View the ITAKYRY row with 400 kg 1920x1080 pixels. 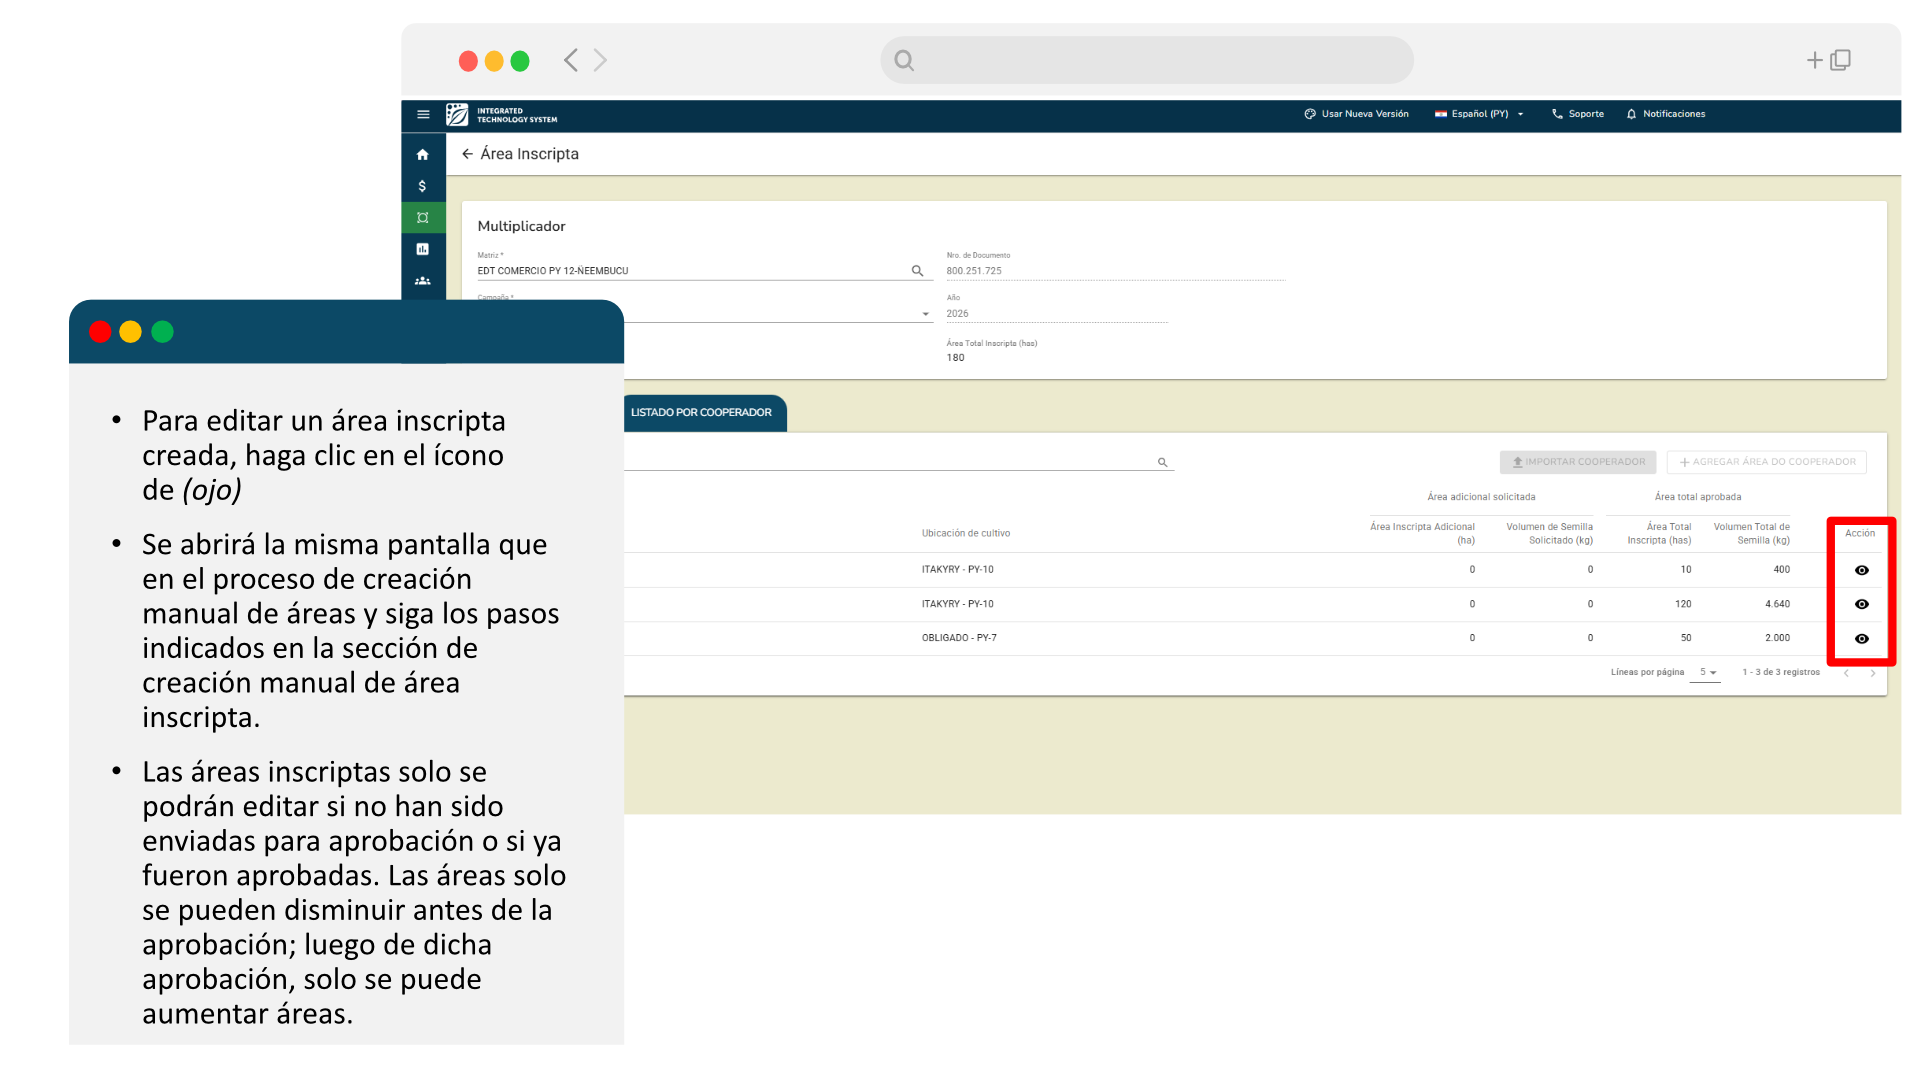coord(1861,570)
